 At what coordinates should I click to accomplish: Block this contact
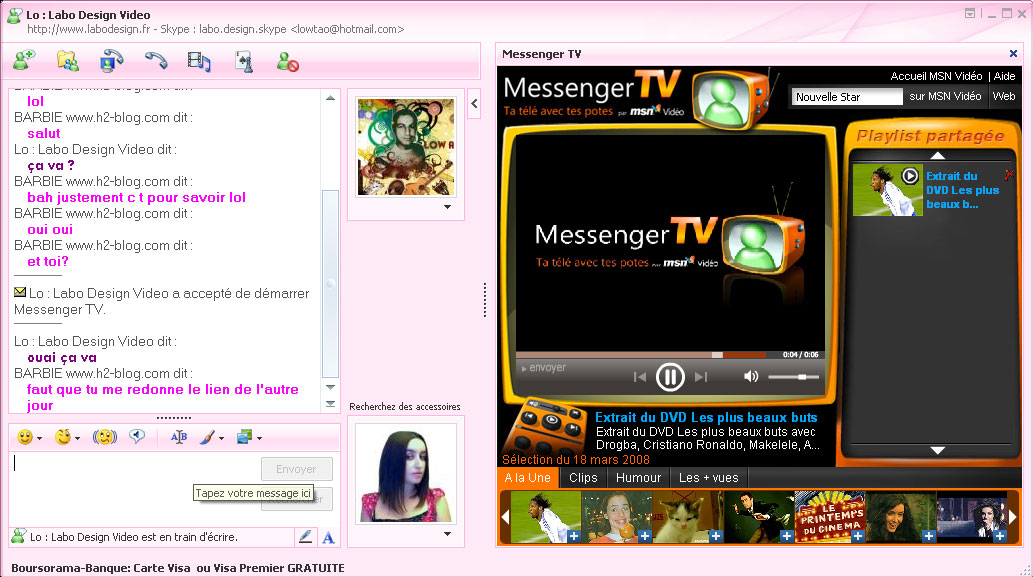(x=288, y=62)
